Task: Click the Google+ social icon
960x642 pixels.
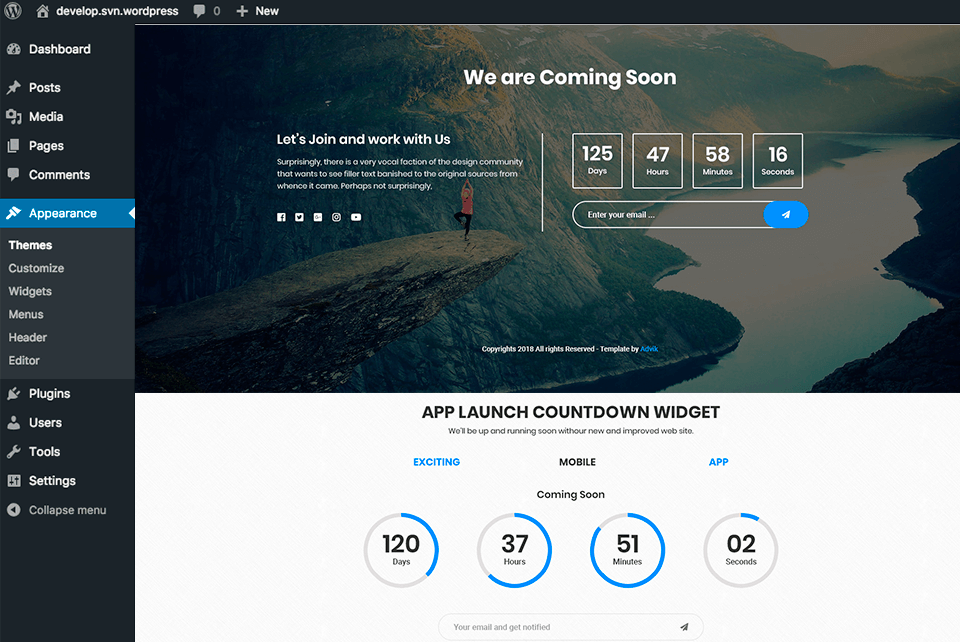Action: pyautogui.click(x=318, y=217)
